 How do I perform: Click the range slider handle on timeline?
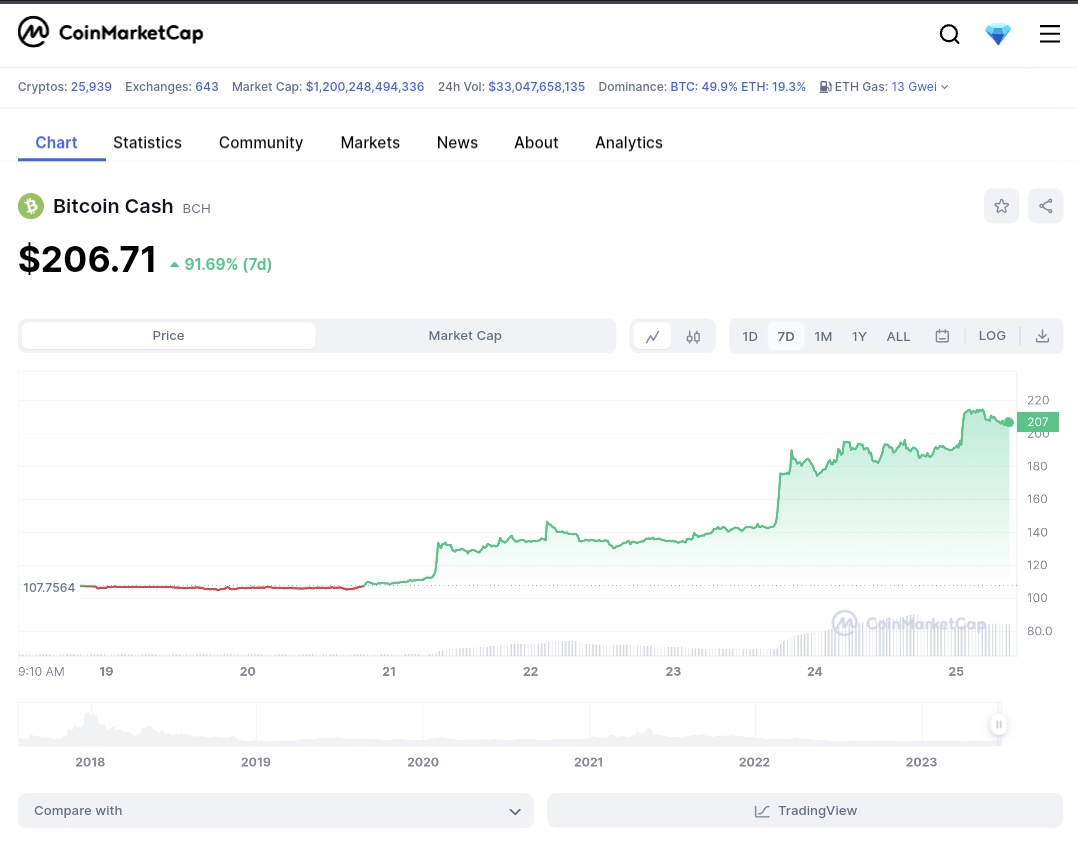[x=998, y=725]
